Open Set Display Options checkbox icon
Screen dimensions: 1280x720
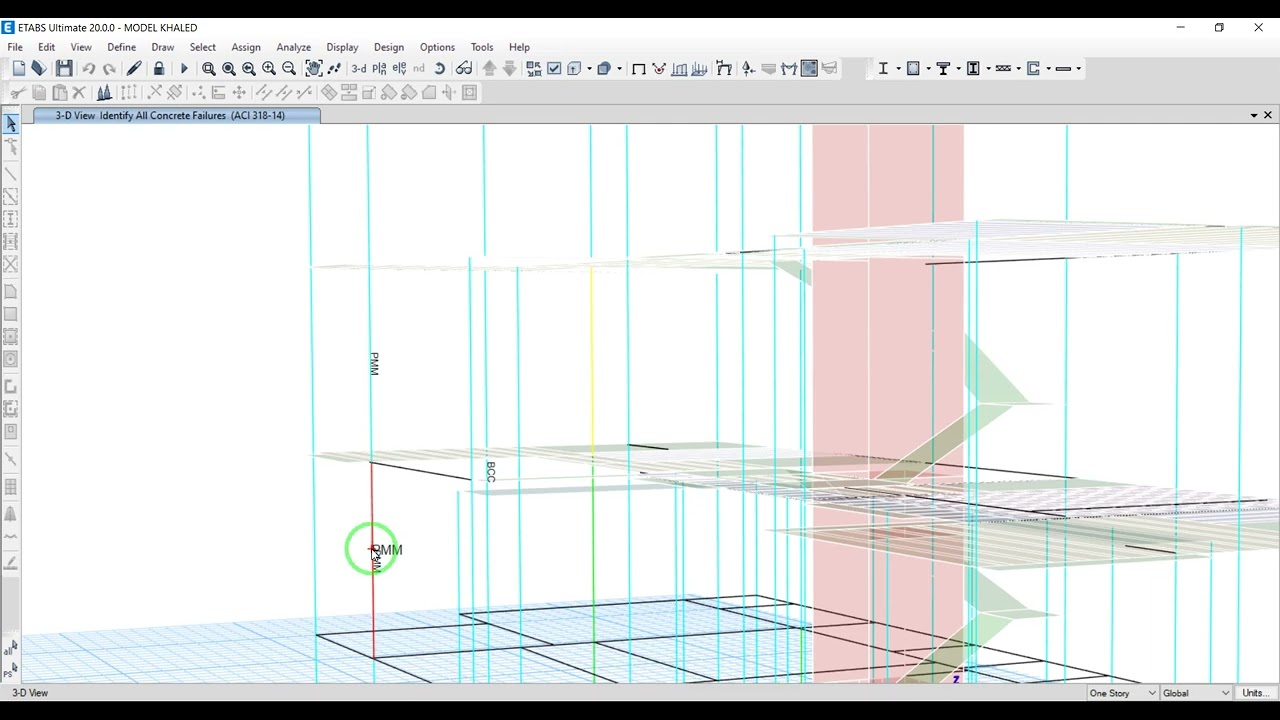(554, 68)
